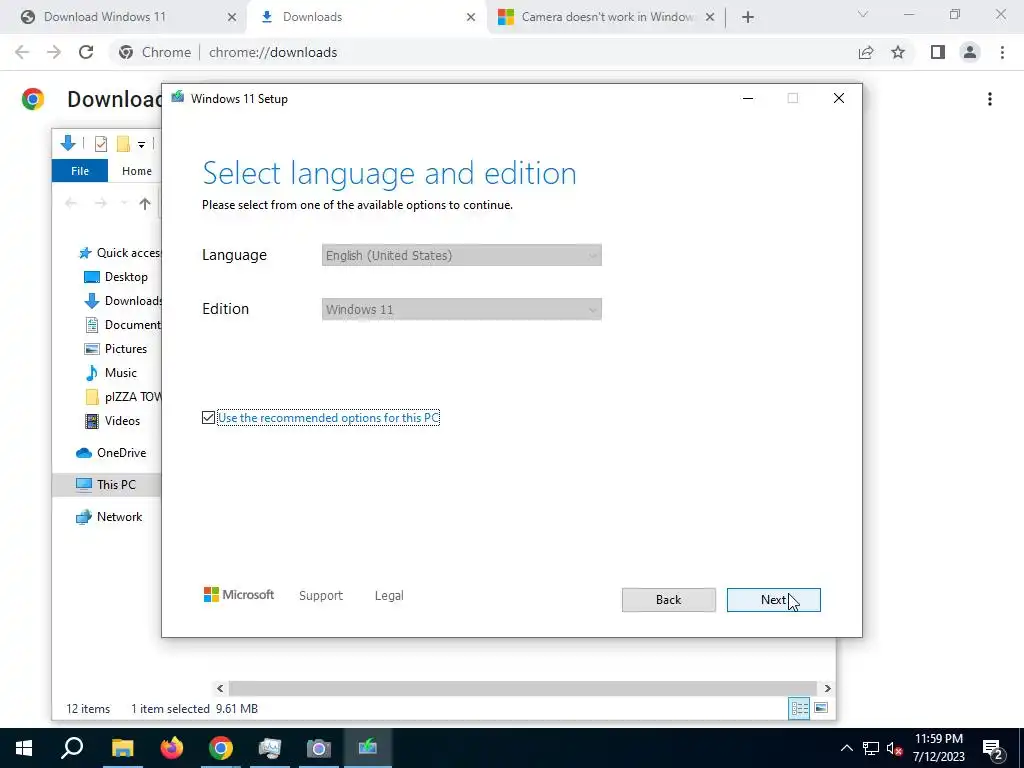Select Desktop in the Explorer sidebar
Viewport: 1024px width, 768px height.
116,277
